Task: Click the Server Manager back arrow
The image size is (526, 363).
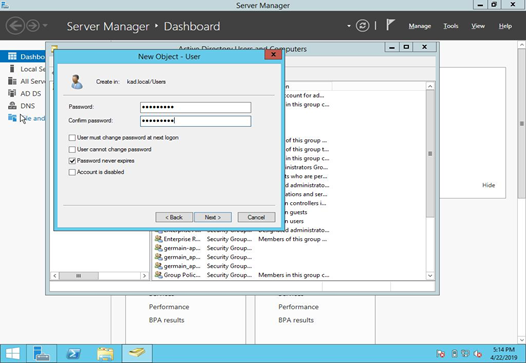Action: click(15, 26)
